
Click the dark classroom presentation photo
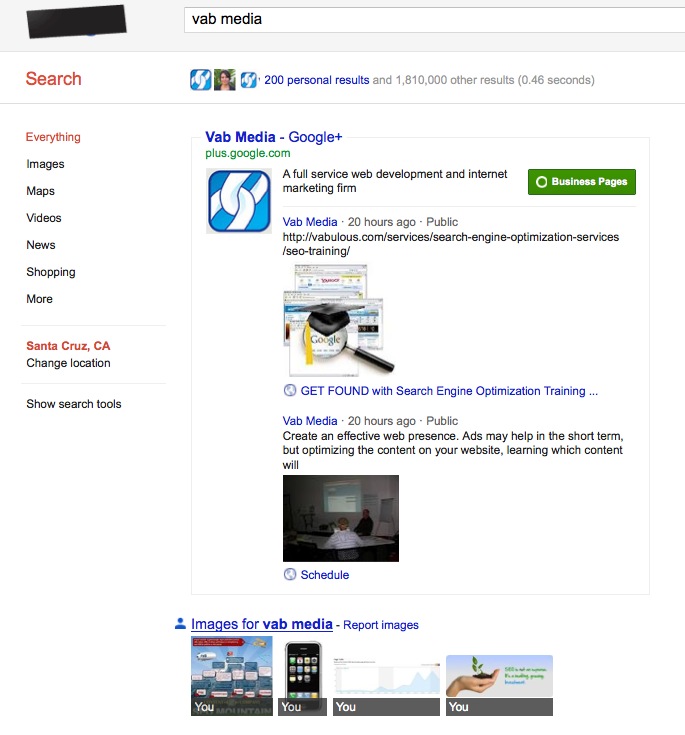[341, 518]
